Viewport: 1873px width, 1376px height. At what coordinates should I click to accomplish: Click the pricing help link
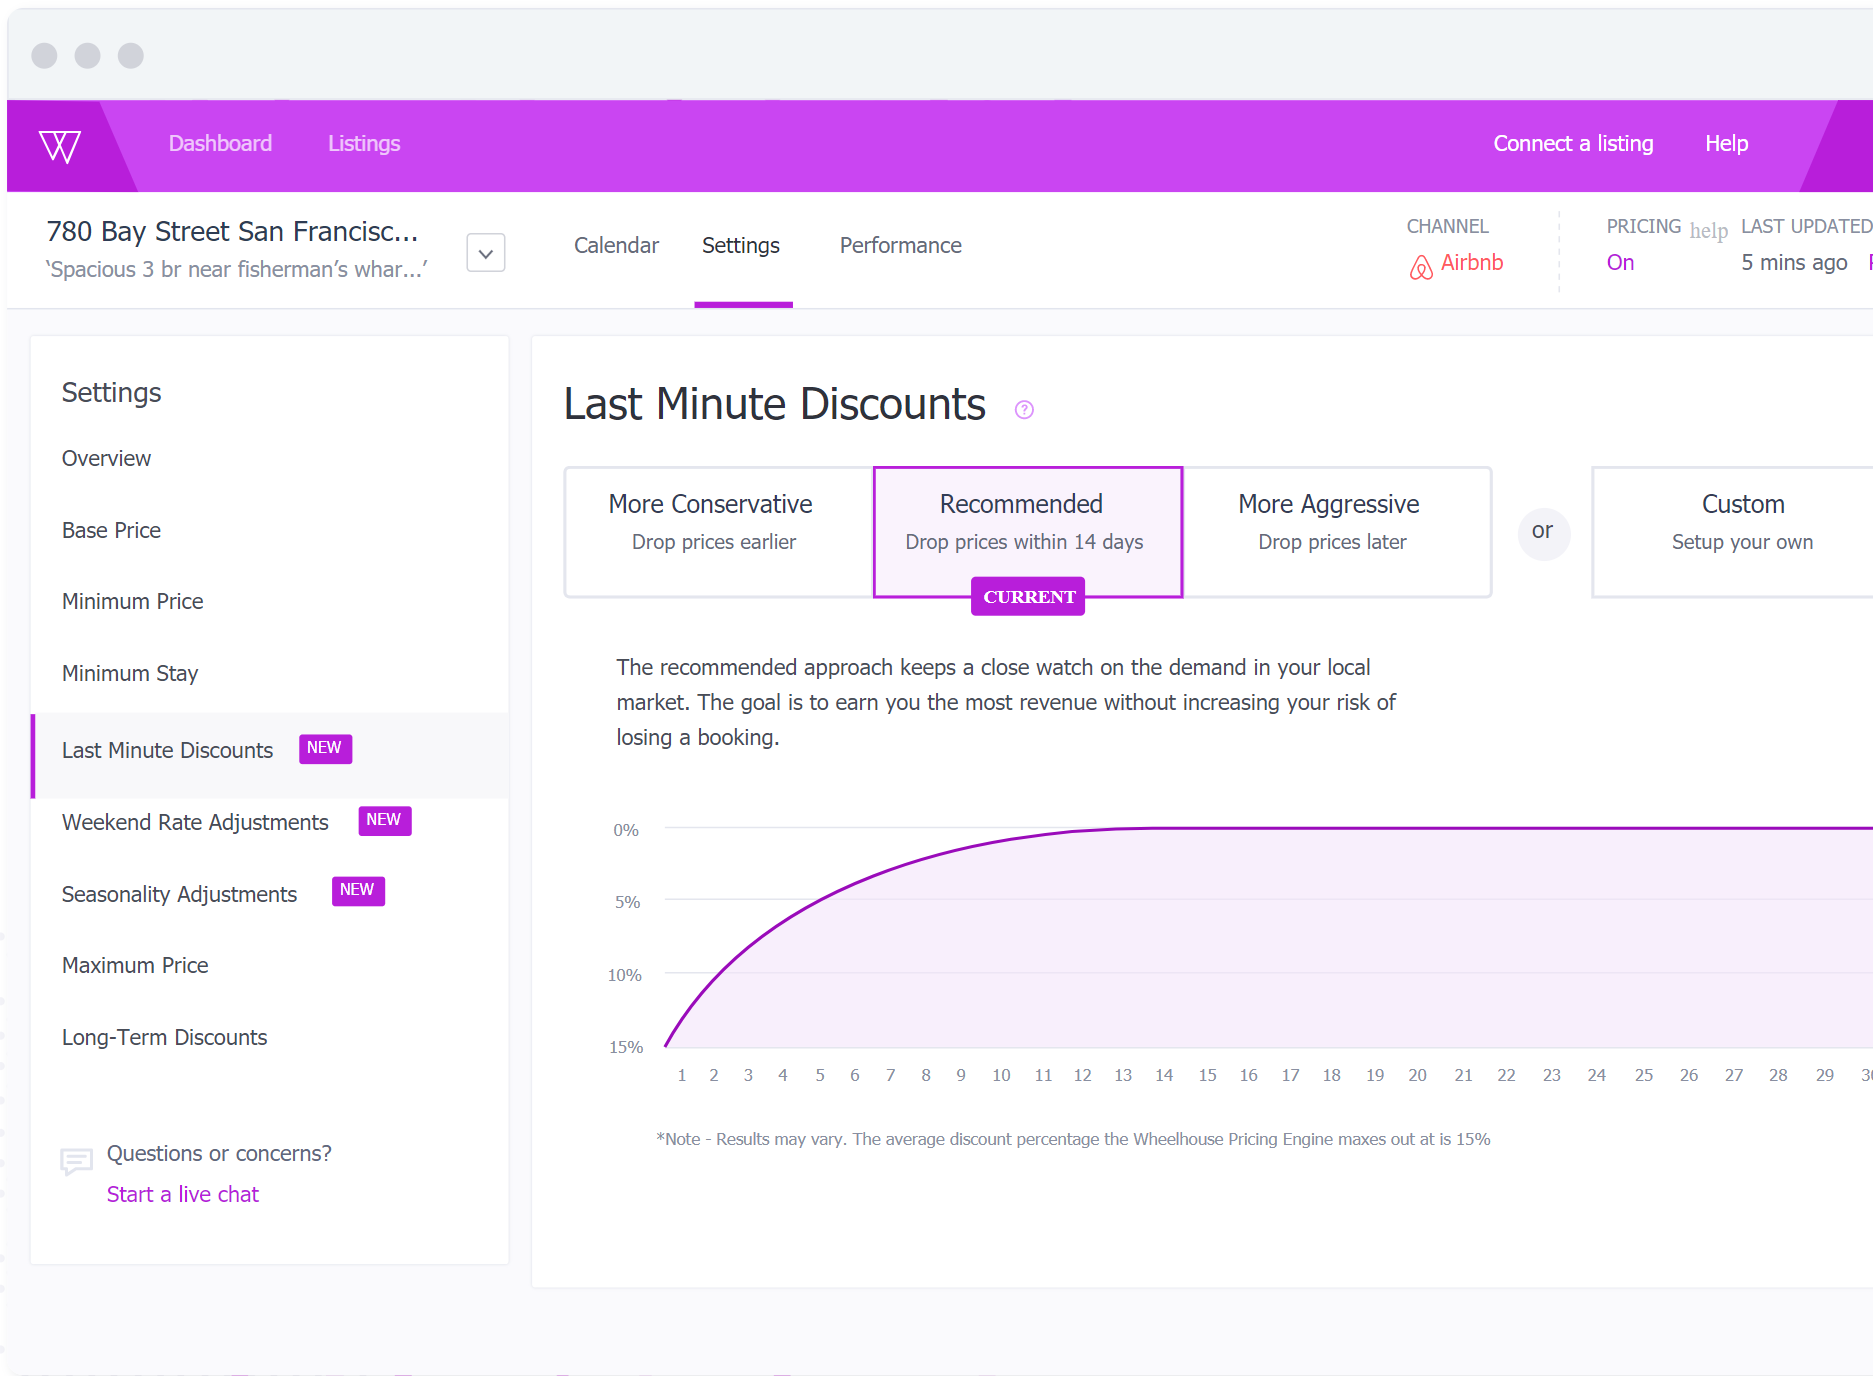point(1708,231)
